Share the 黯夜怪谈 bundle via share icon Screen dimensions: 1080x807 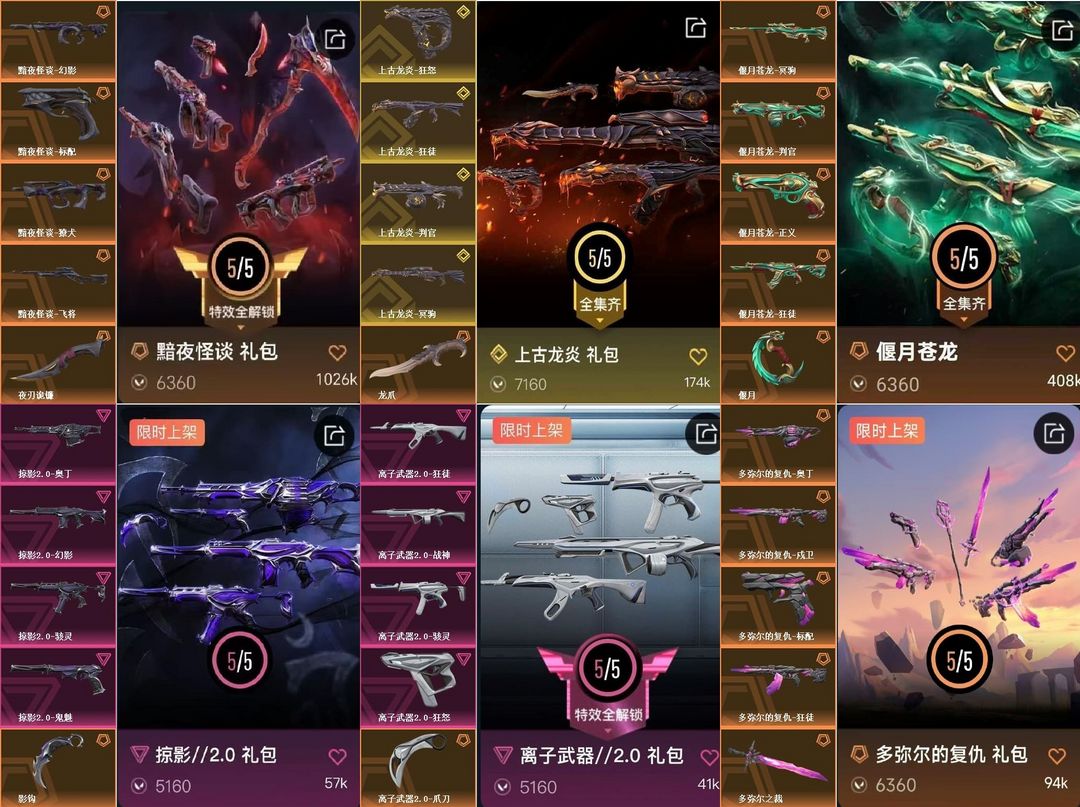pos(335,39)
